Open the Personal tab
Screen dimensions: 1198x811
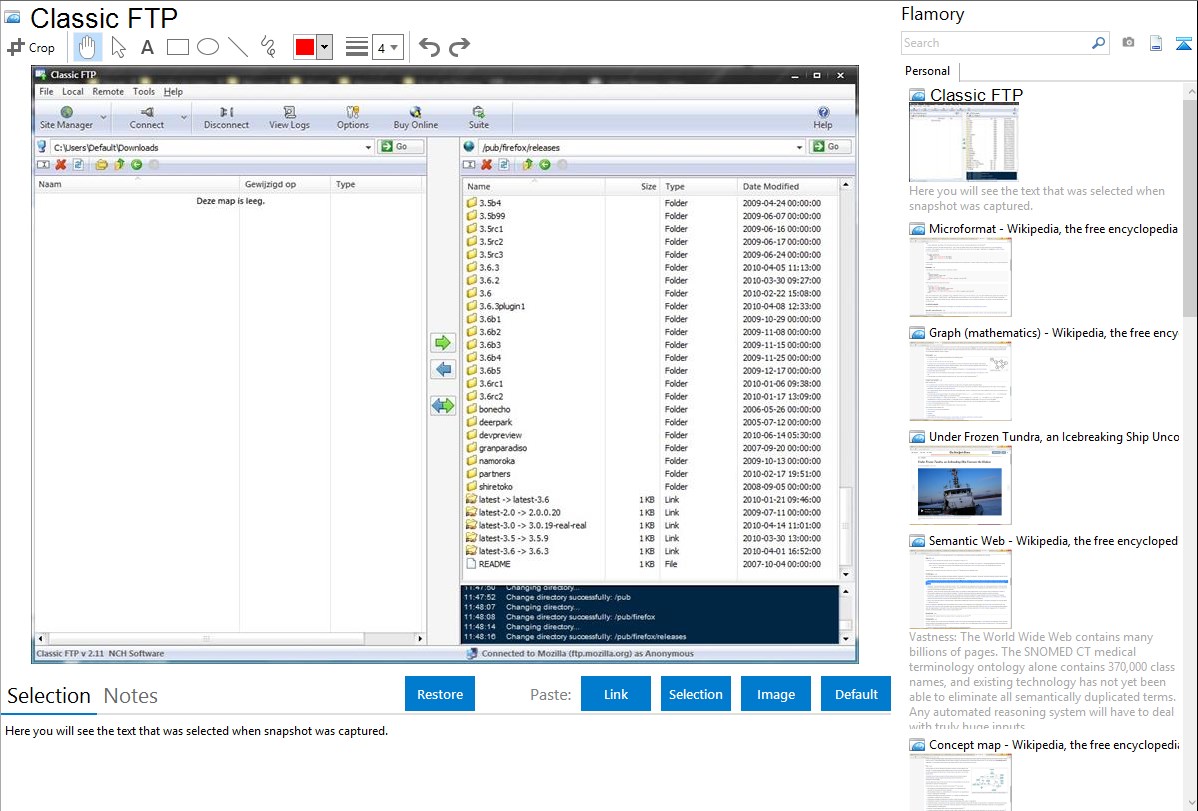pyautogui.click(x=927, y=71)
